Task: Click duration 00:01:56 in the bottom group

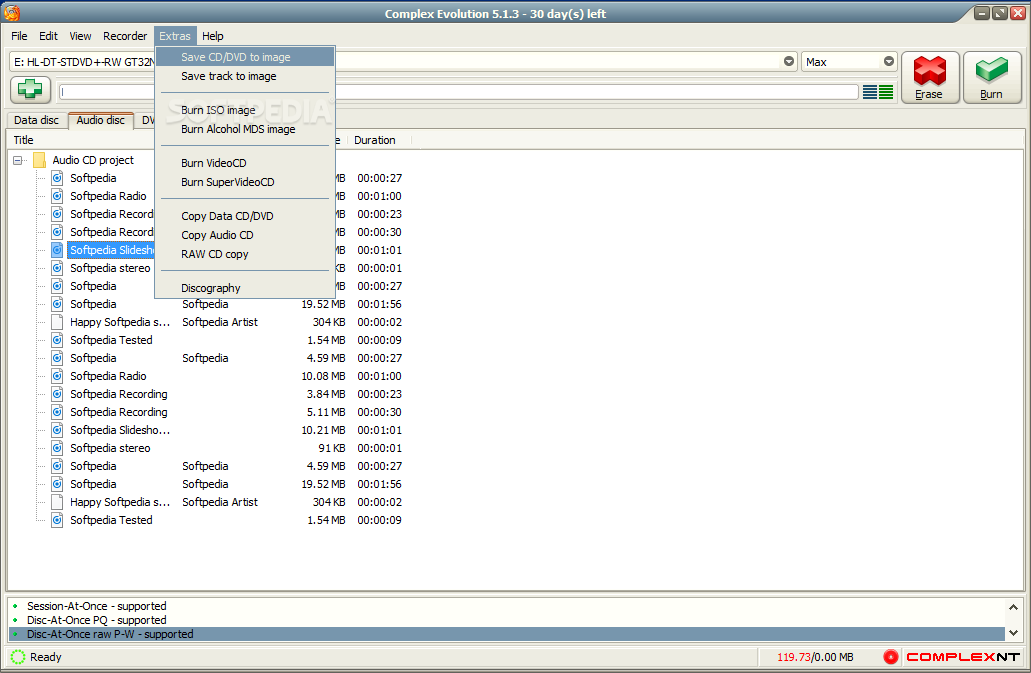Action: click(379, 484)
